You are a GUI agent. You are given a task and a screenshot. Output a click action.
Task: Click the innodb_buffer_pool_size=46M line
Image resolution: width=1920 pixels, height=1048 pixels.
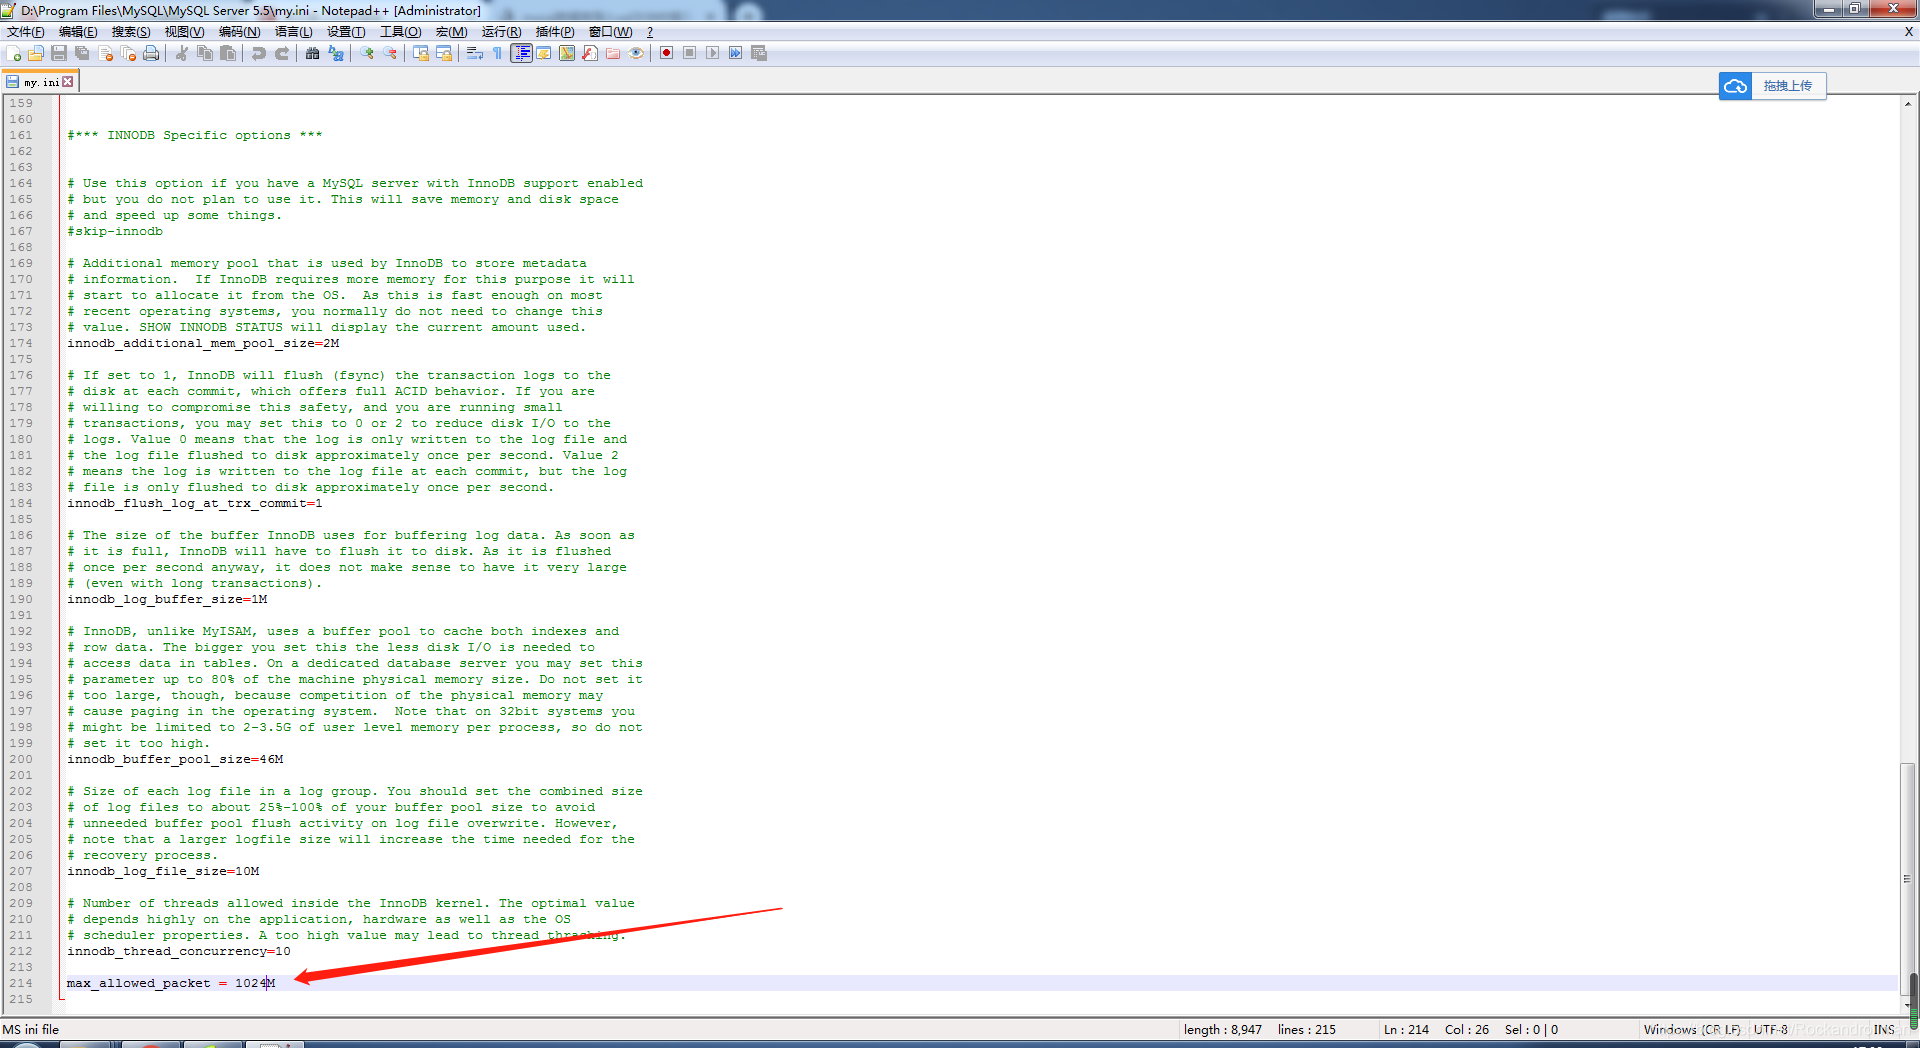[175, 759]
